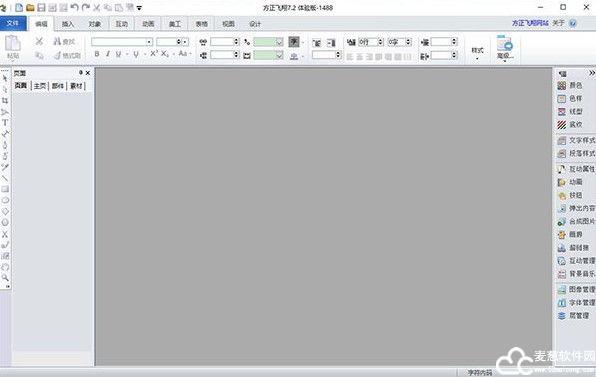Open the 层管理 (Layer manager) panel

tap(574, 316)
